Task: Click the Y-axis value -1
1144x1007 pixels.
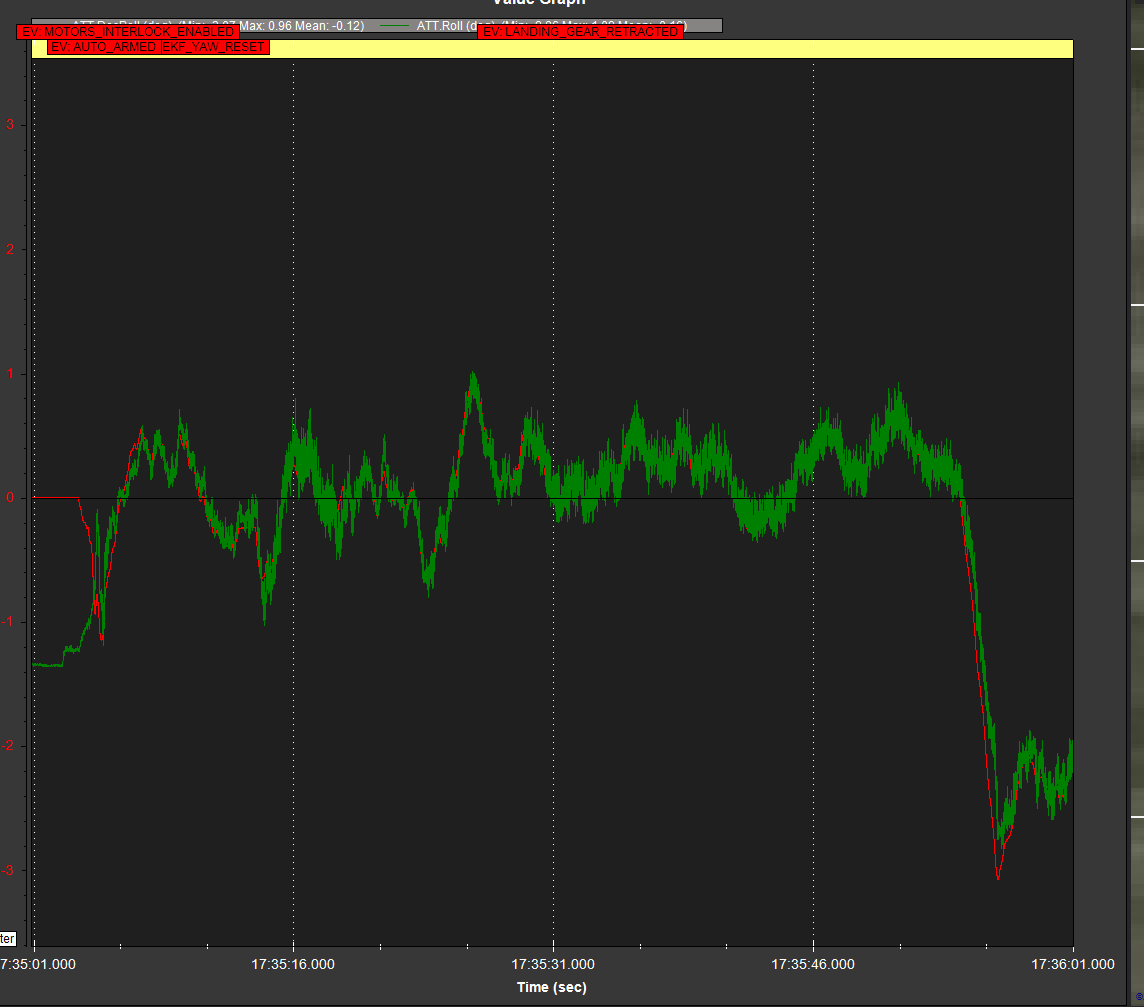Action: click(x=8, y=622)
